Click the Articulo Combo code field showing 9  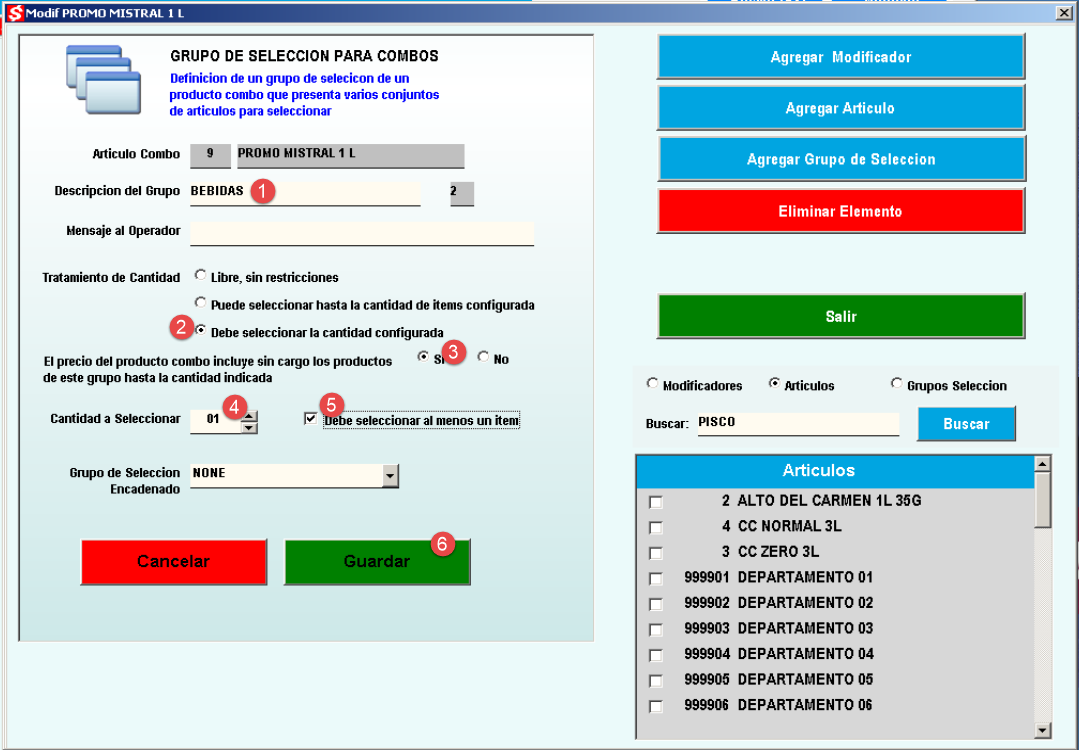210,155
